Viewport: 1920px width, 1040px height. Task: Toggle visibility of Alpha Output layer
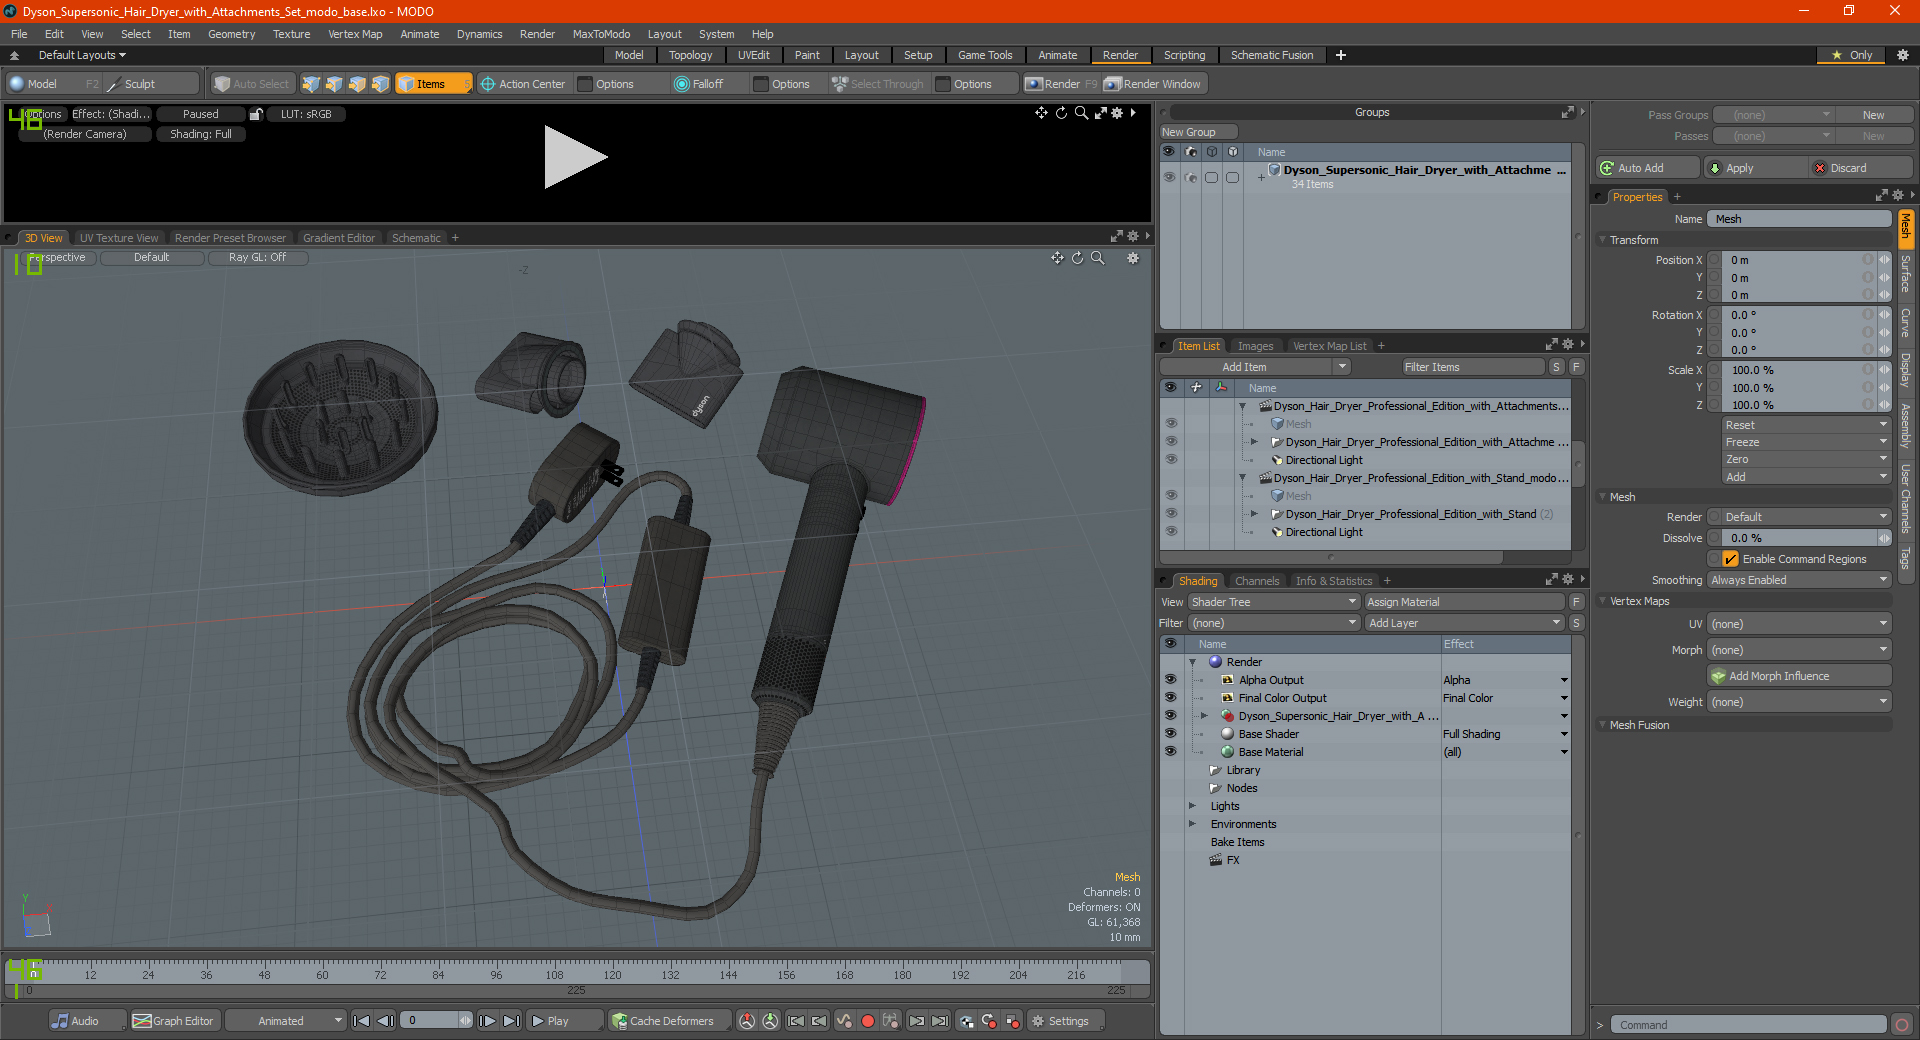1170,680
